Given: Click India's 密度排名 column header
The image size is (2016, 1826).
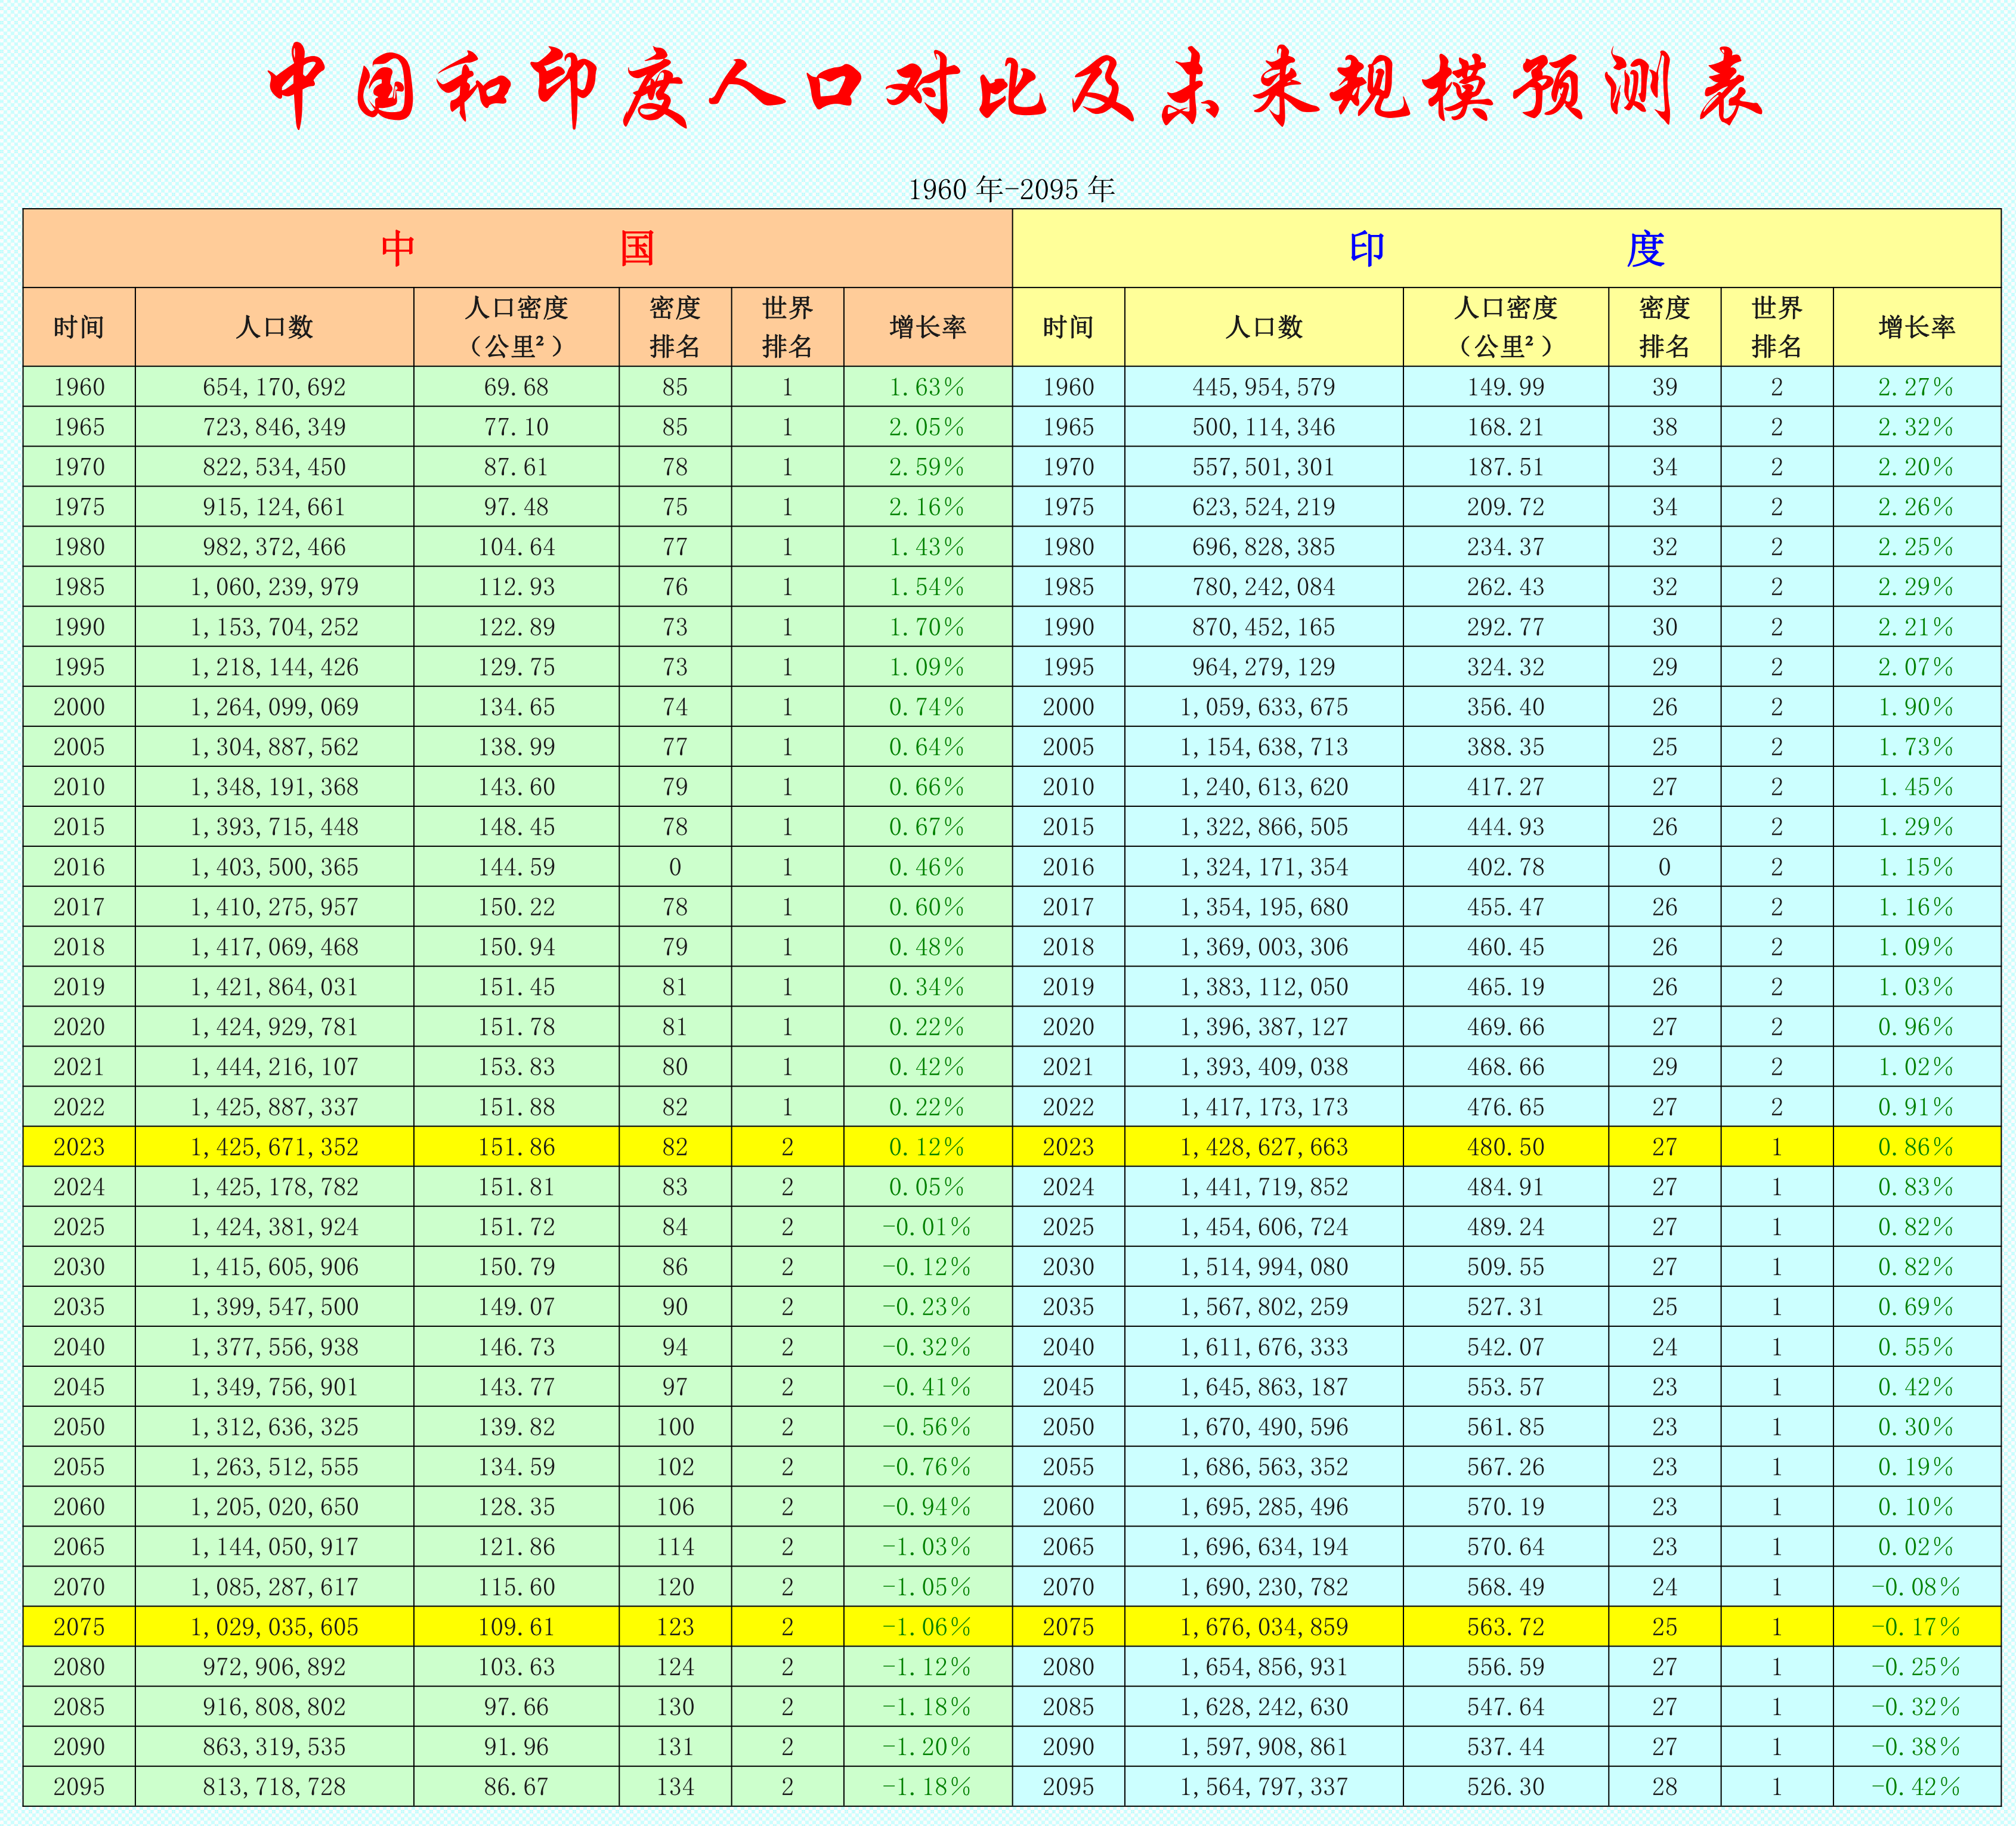Looking at the screenshot, I should point(1664,327).
